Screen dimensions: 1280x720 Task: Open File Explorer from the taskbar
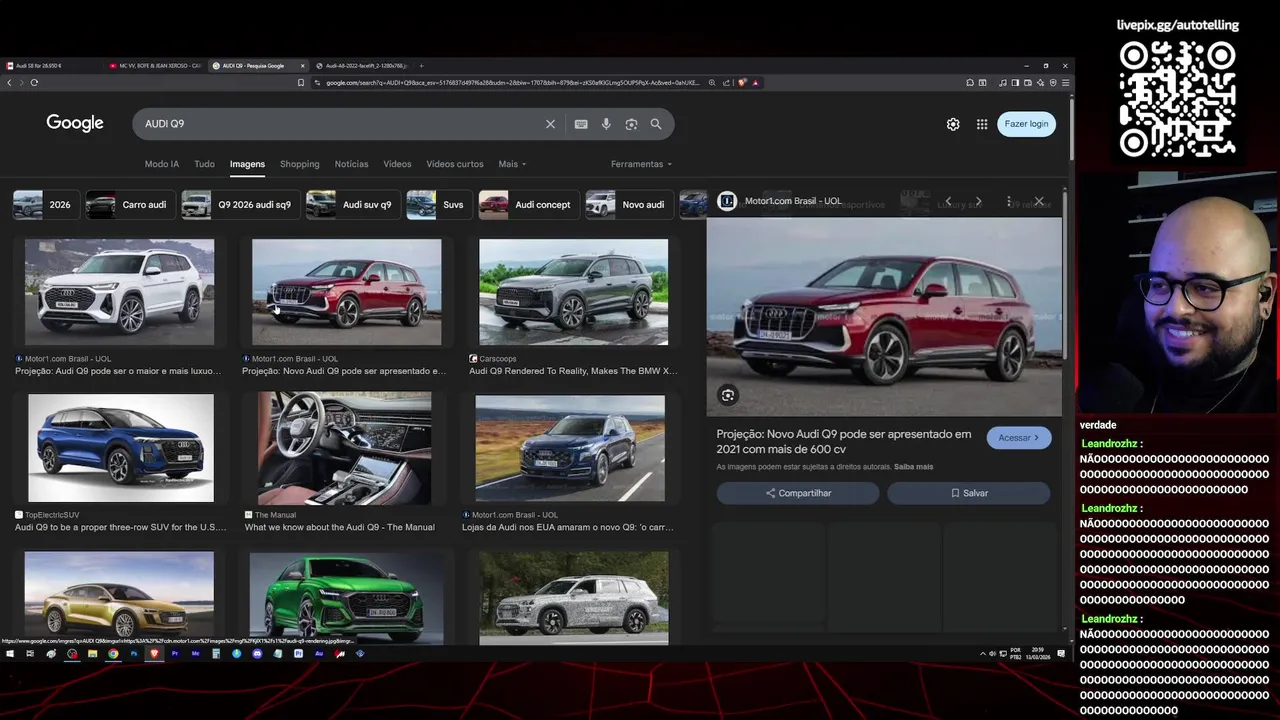pos(92,654)
